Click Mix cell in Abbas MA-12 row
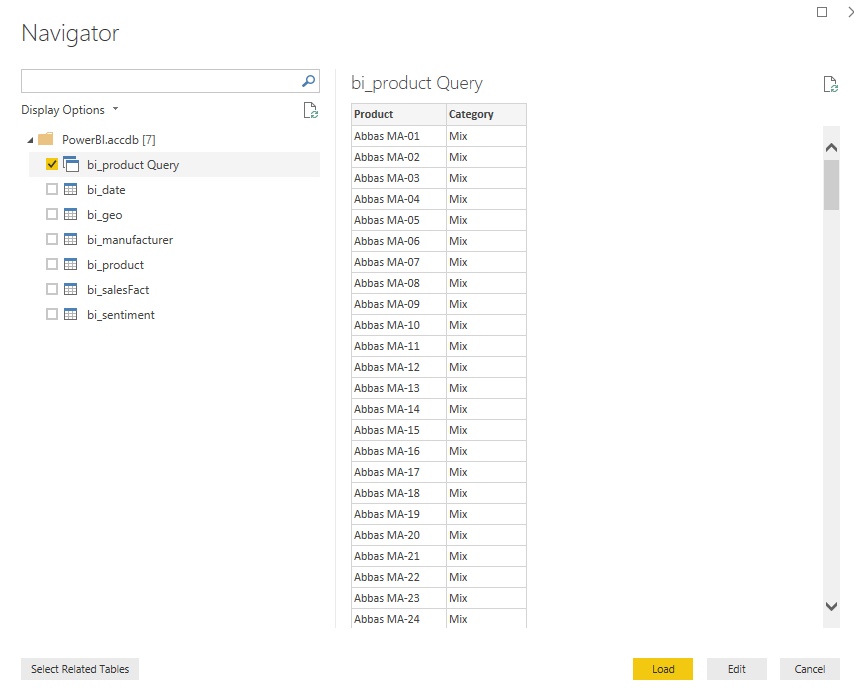The image size is (854, 690). coord(486,367)
